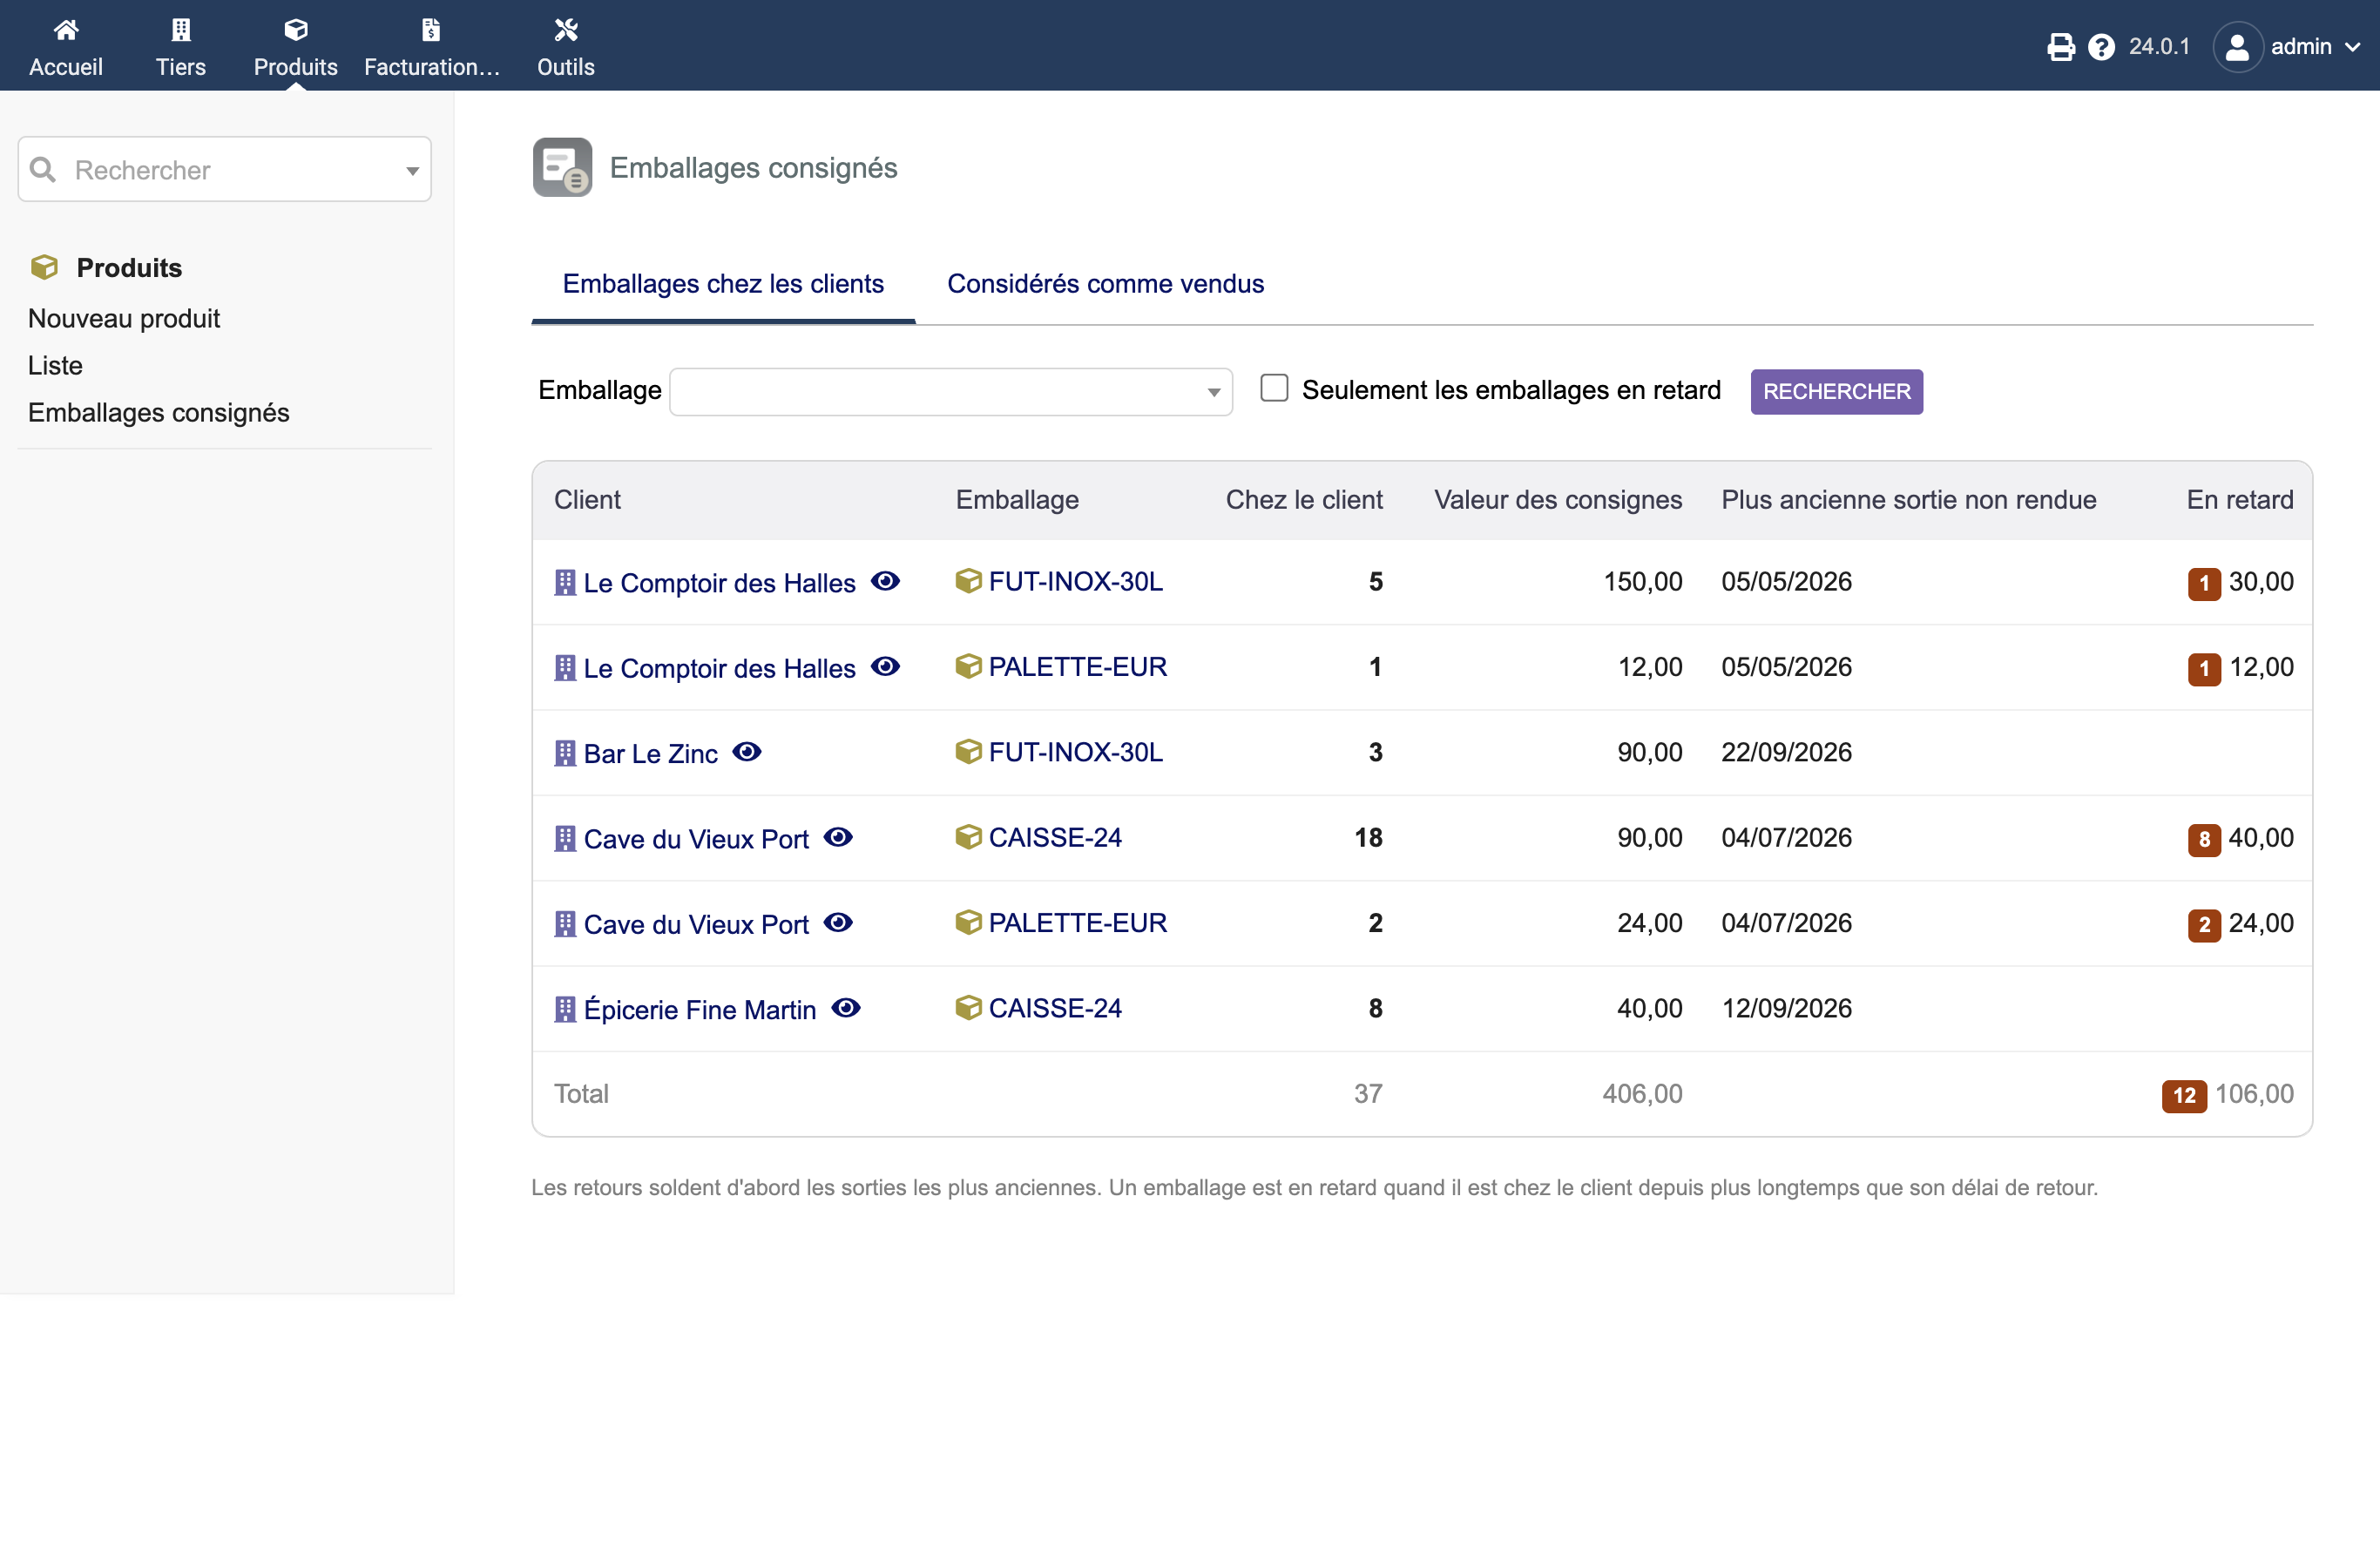Click the package icon of Épicerie CAISSE-24
The width and height of the screenshot is (2380, 1568).
point(968,1007)
